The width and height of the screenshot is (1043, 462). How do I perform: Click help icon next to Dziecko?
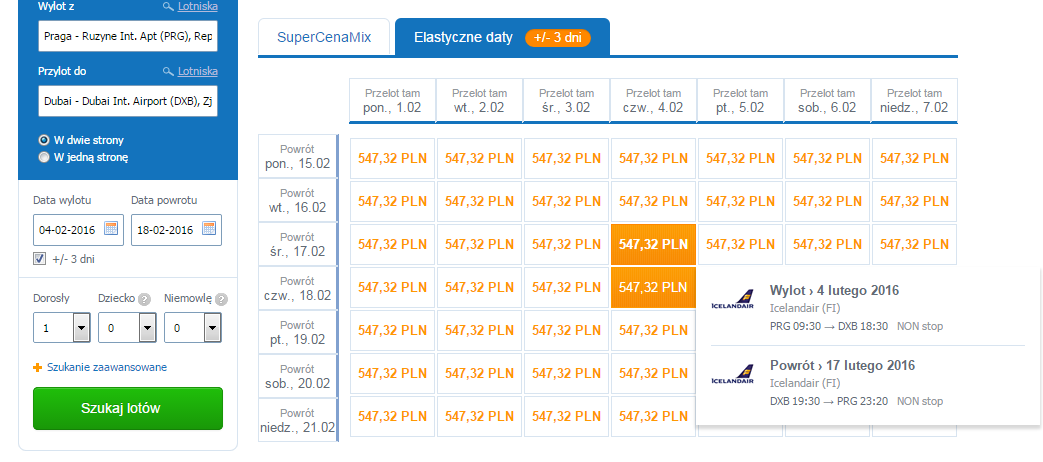tap(144, 300)
